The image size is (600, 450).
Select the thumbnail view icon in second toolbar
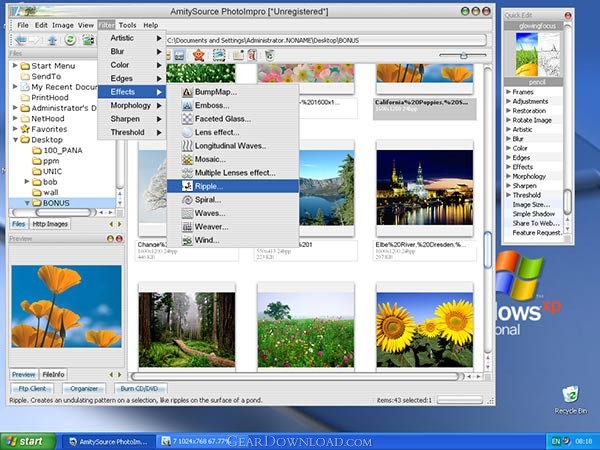(x=179, y=56)
